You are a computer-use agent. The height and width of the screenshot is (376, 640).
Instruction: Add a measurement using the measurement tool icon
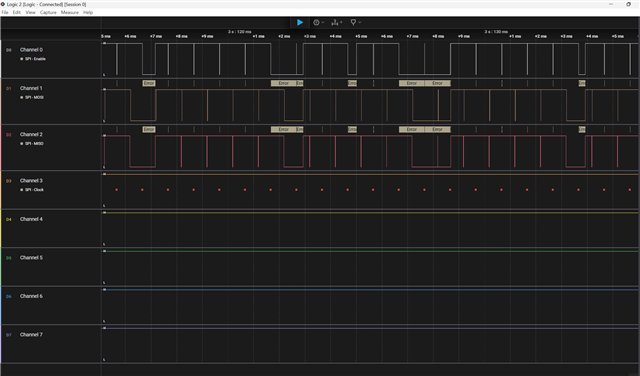tap(335, 22)
